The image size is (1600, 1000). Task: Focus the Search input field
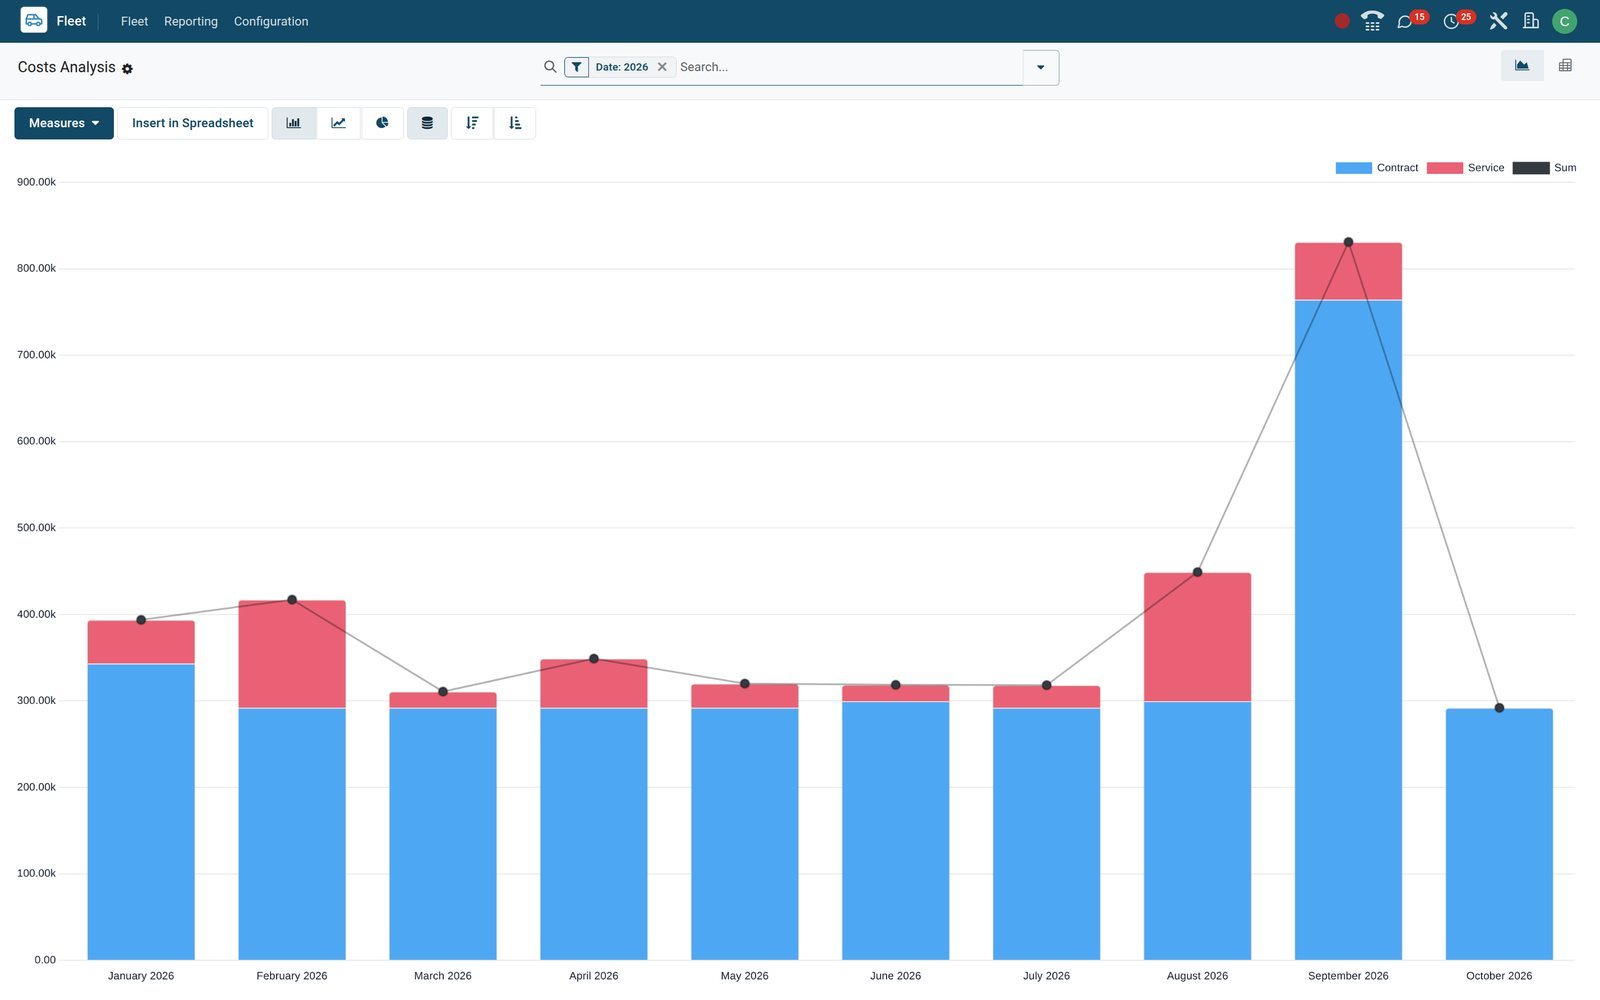[x=848, y=67]
